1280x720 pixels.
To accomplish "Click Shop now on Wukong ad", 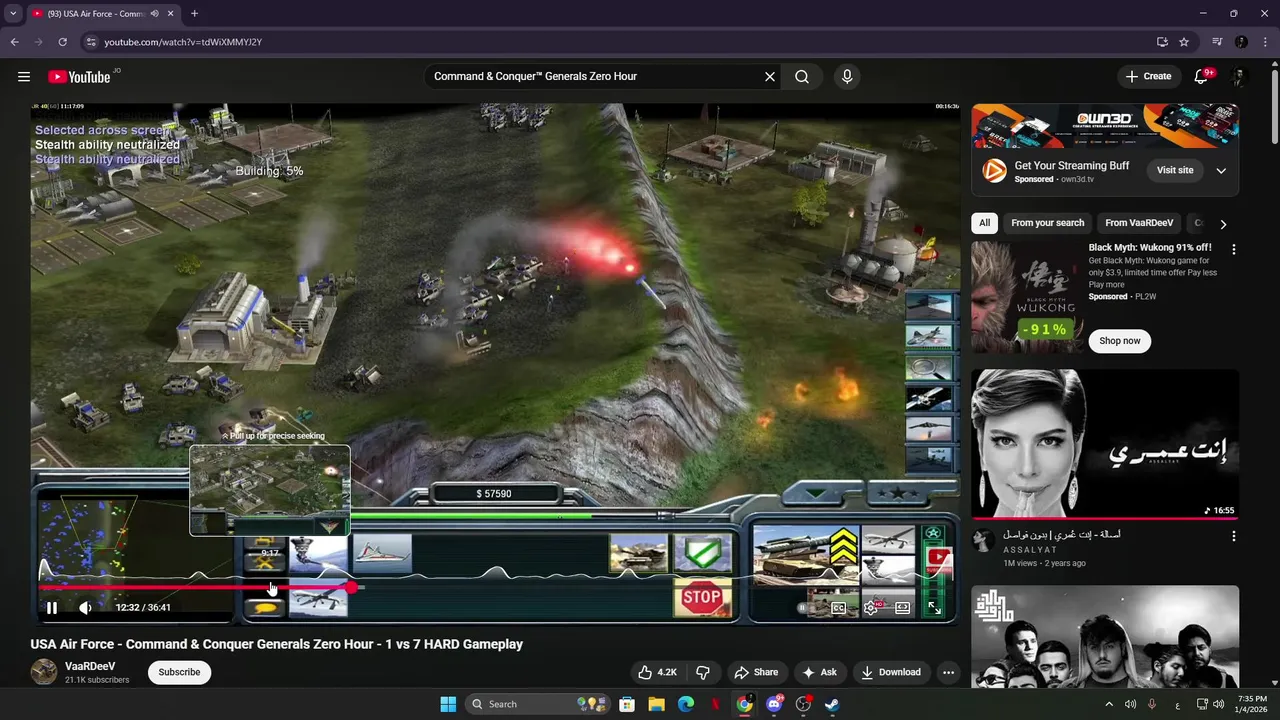I will pyautogui.click(x=1120, y=341).
